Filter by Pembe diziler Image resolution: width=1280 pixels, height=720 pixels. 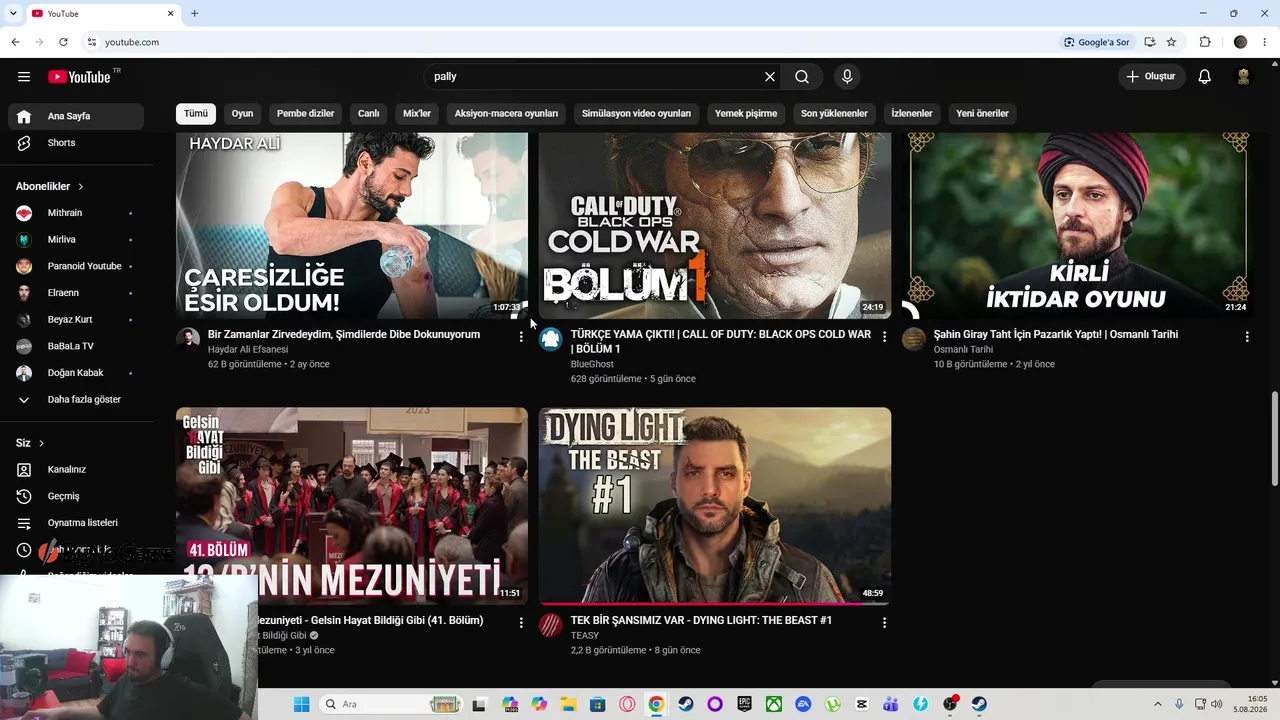coord(306,113)
